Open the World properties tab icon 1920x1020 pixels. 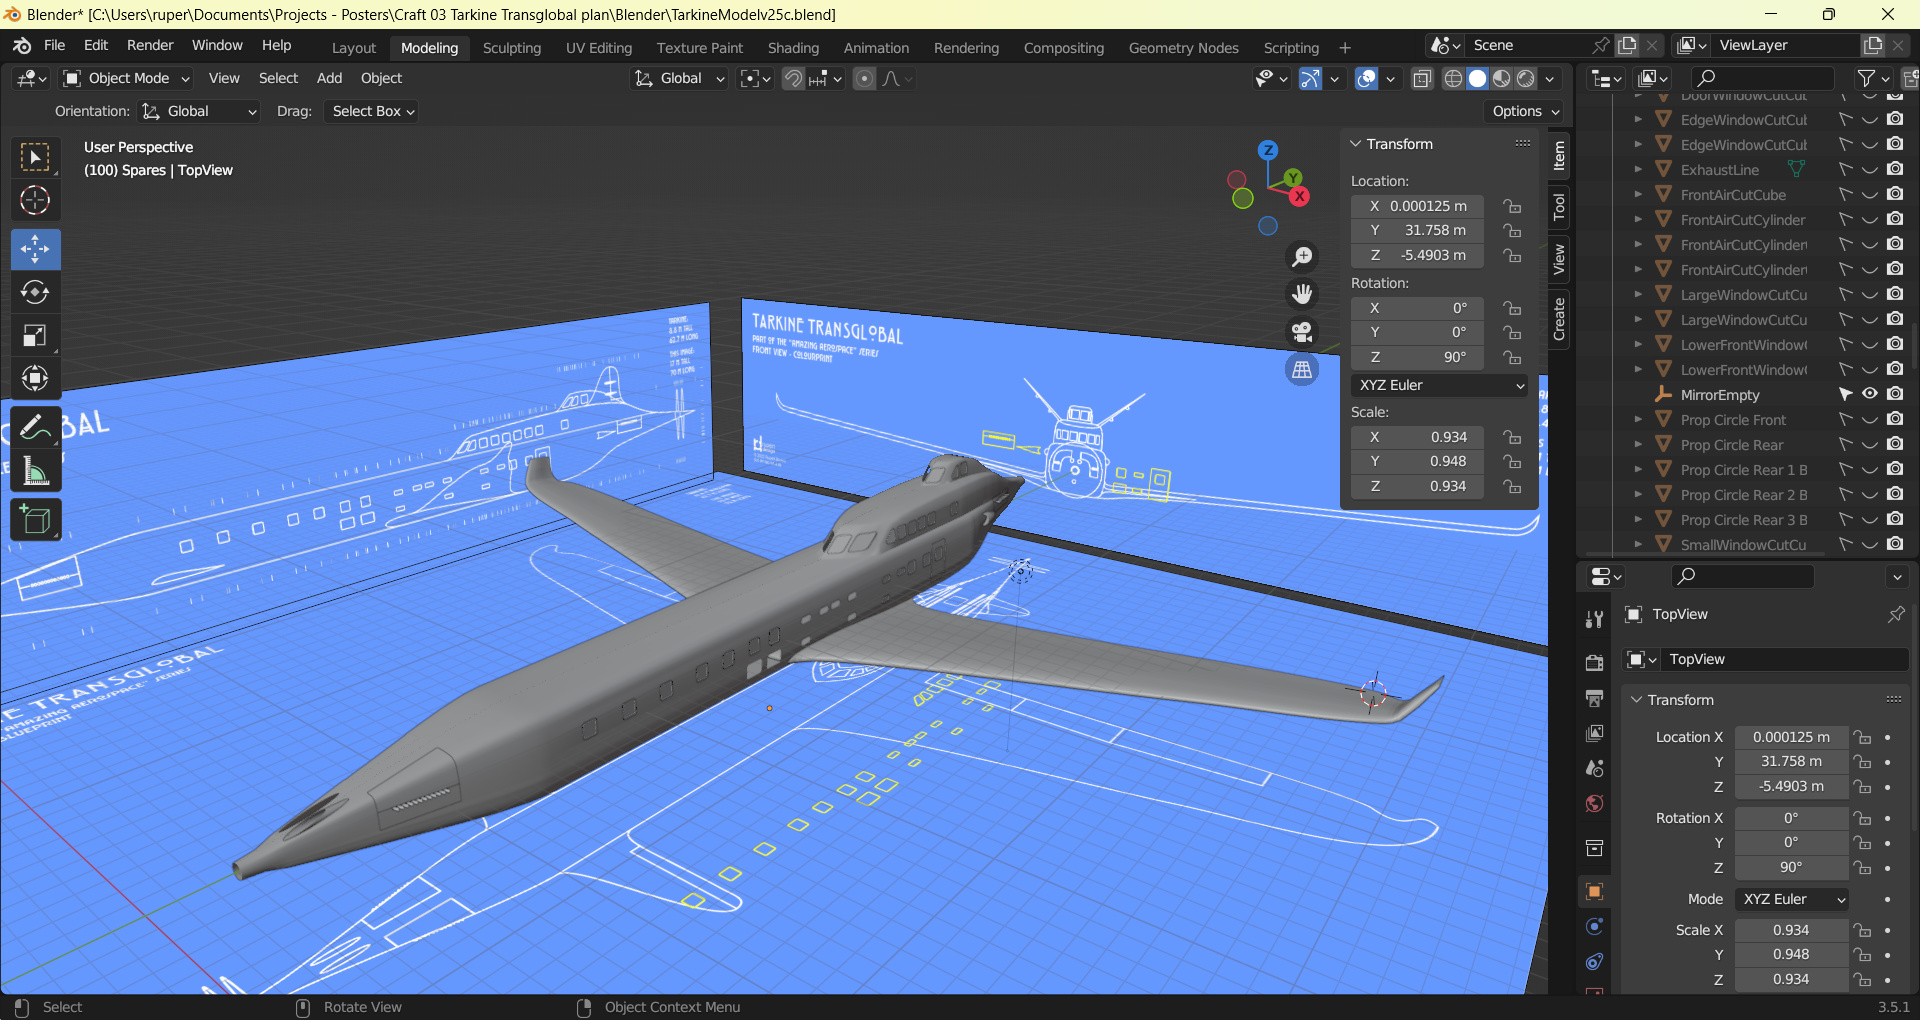click(1595, 804)
